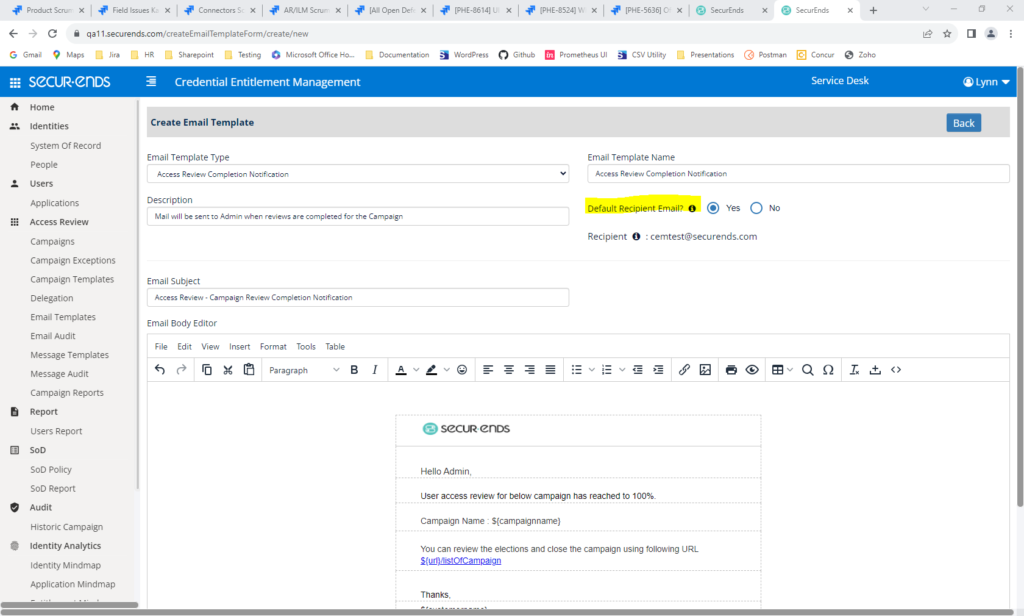This screenshot has width=1024, height=616.
Task: Apply text color with the A icon
Action: point(401,370)
